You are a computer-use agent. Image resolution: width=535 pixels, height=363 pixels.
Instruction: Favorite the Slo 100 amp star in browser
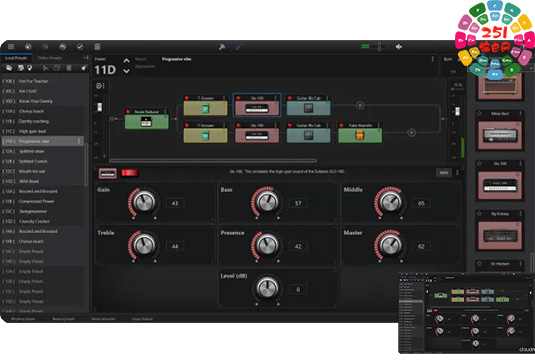[x=479, y=163]
